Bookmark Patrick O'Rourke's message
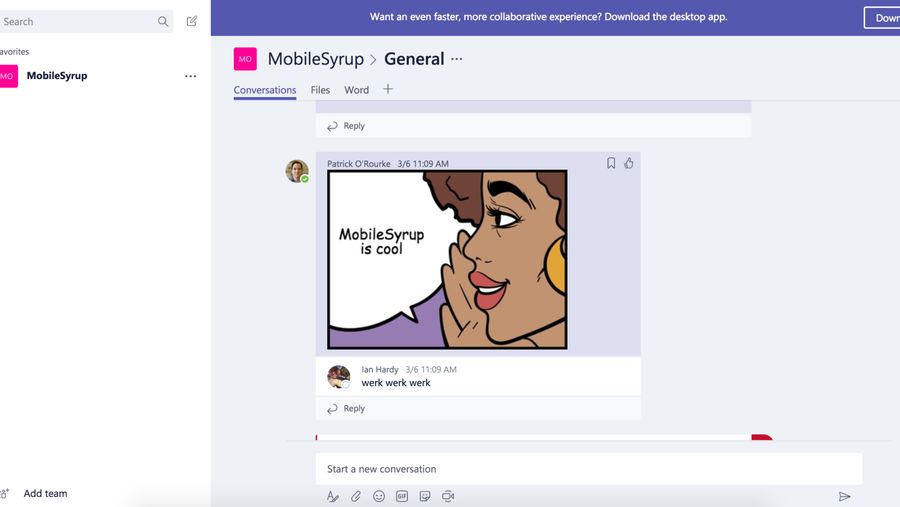 (611, 163)
